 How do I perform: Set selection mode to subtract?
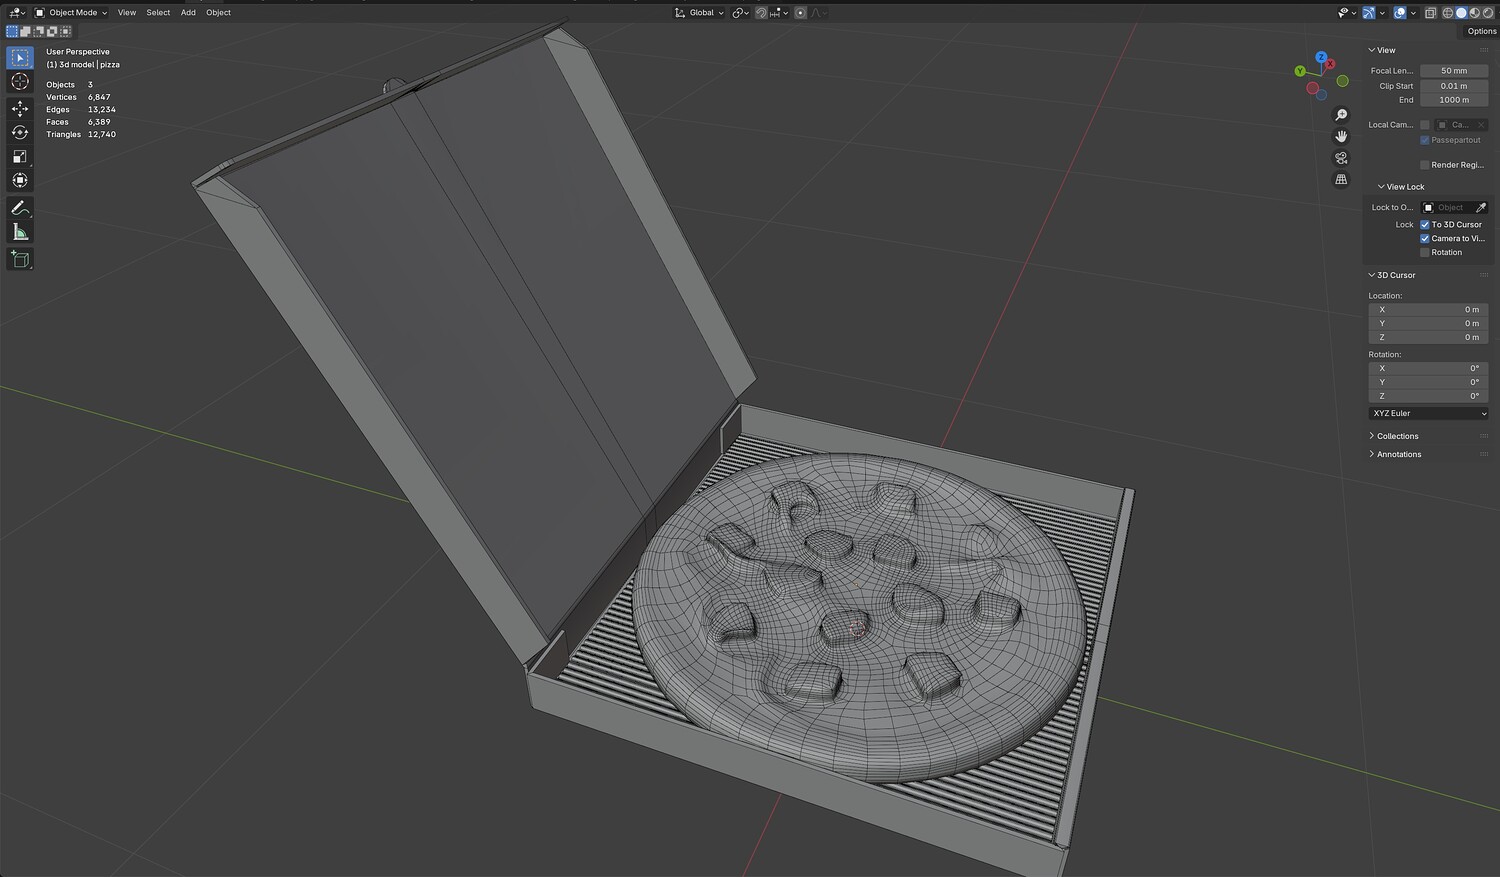tap(38, 32)
